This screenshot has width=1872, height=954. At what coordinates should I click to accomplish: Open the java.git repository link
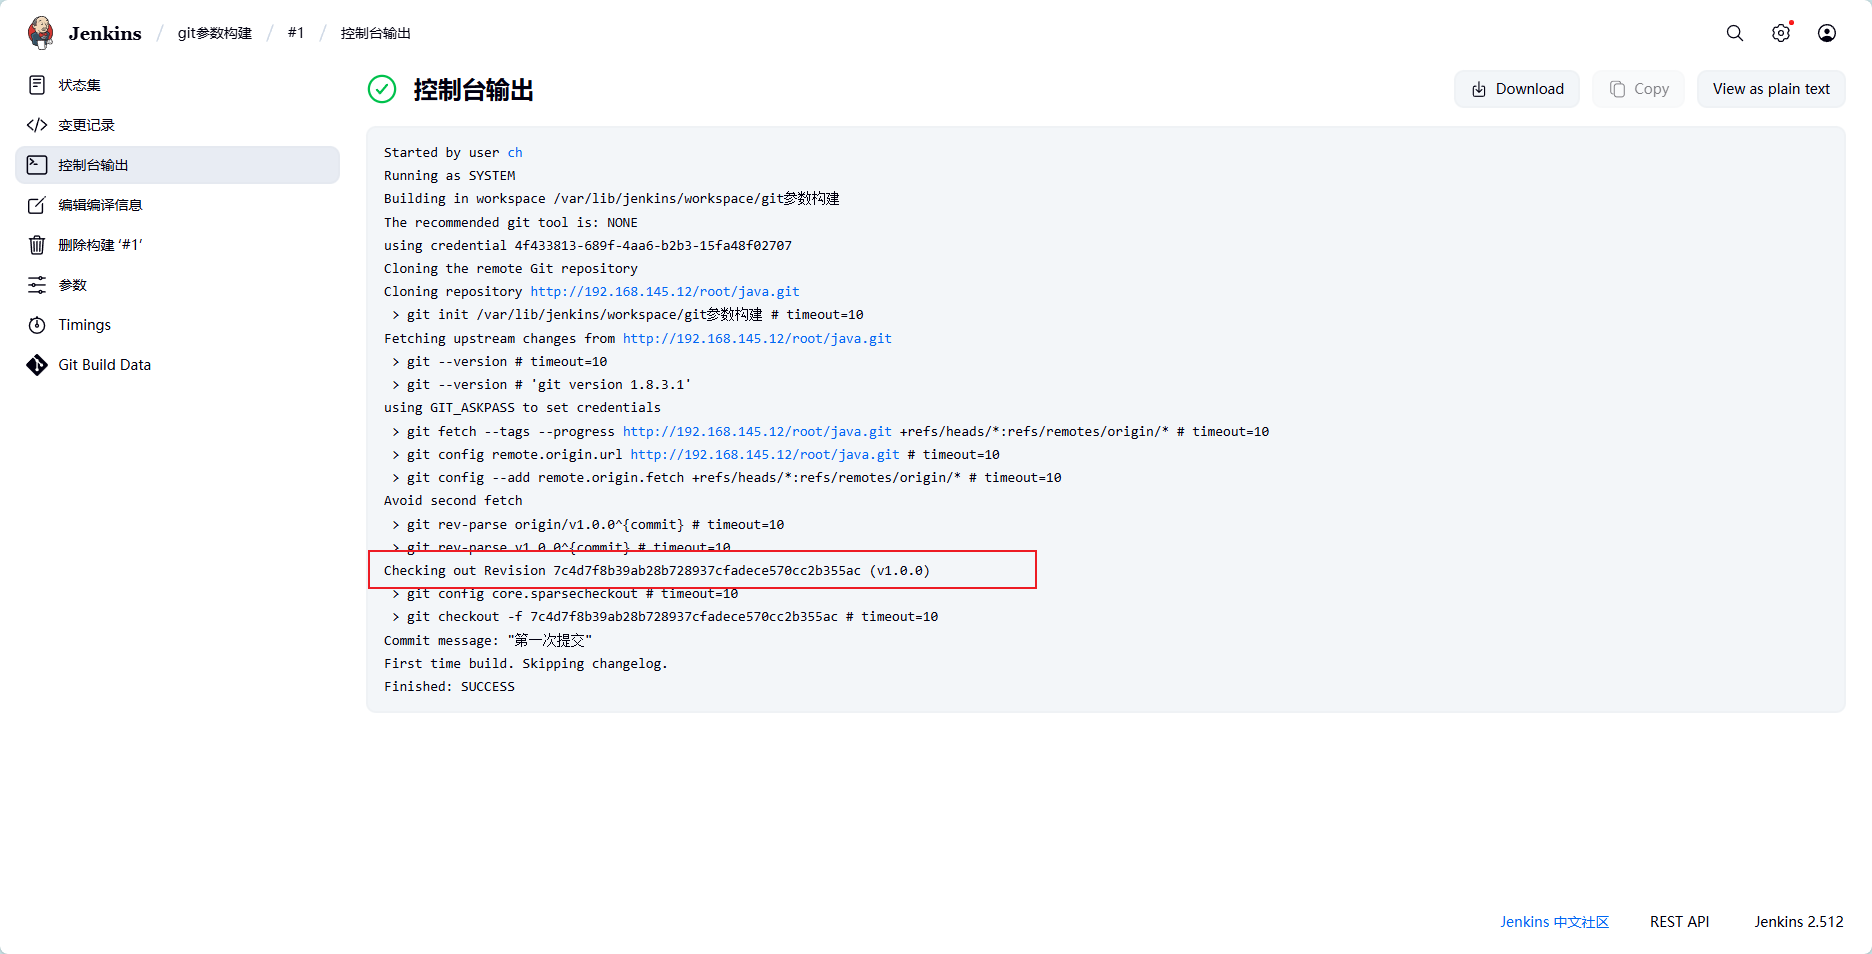pyautogui.click(x=664, y=291)
